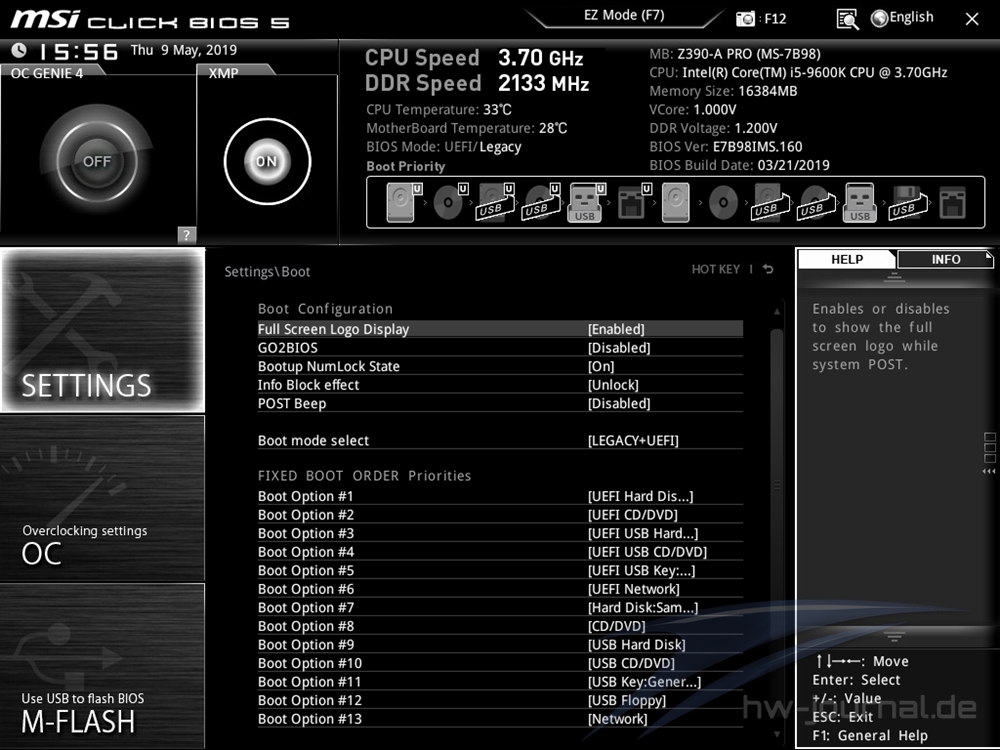Open Boot Option #3 UEFI USB Hard value
The width and height of the screenshot is (1000, 750).
point(643,533)
